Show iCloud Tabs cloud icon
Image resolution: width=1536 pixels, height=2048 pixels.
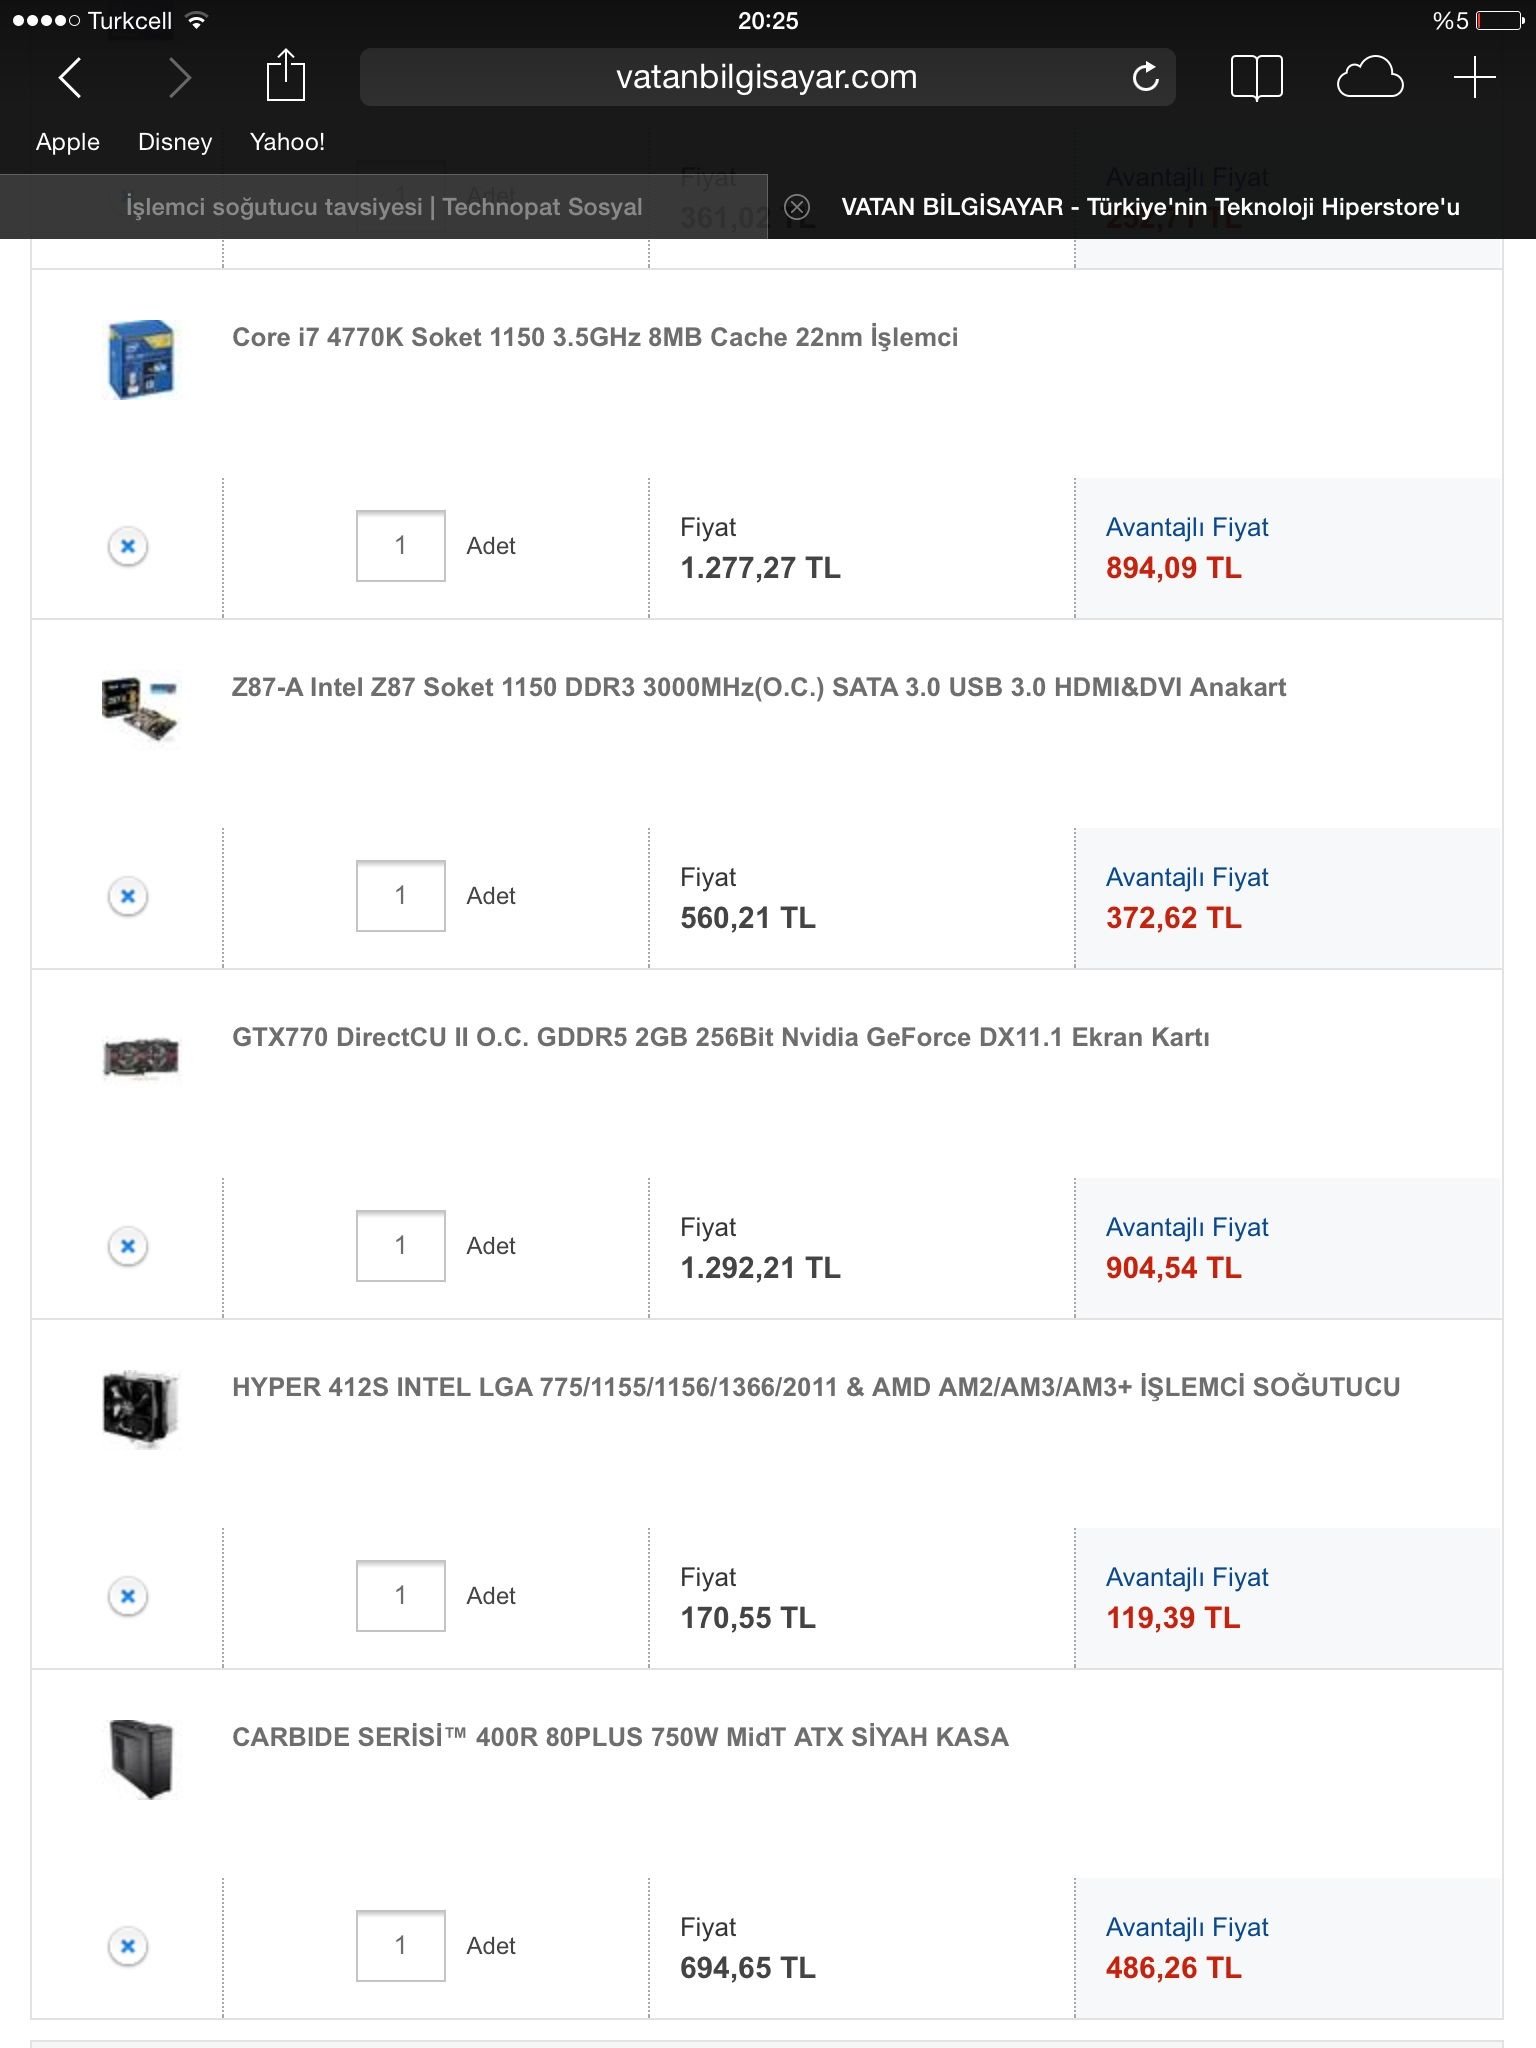[x=1369, y=77]
